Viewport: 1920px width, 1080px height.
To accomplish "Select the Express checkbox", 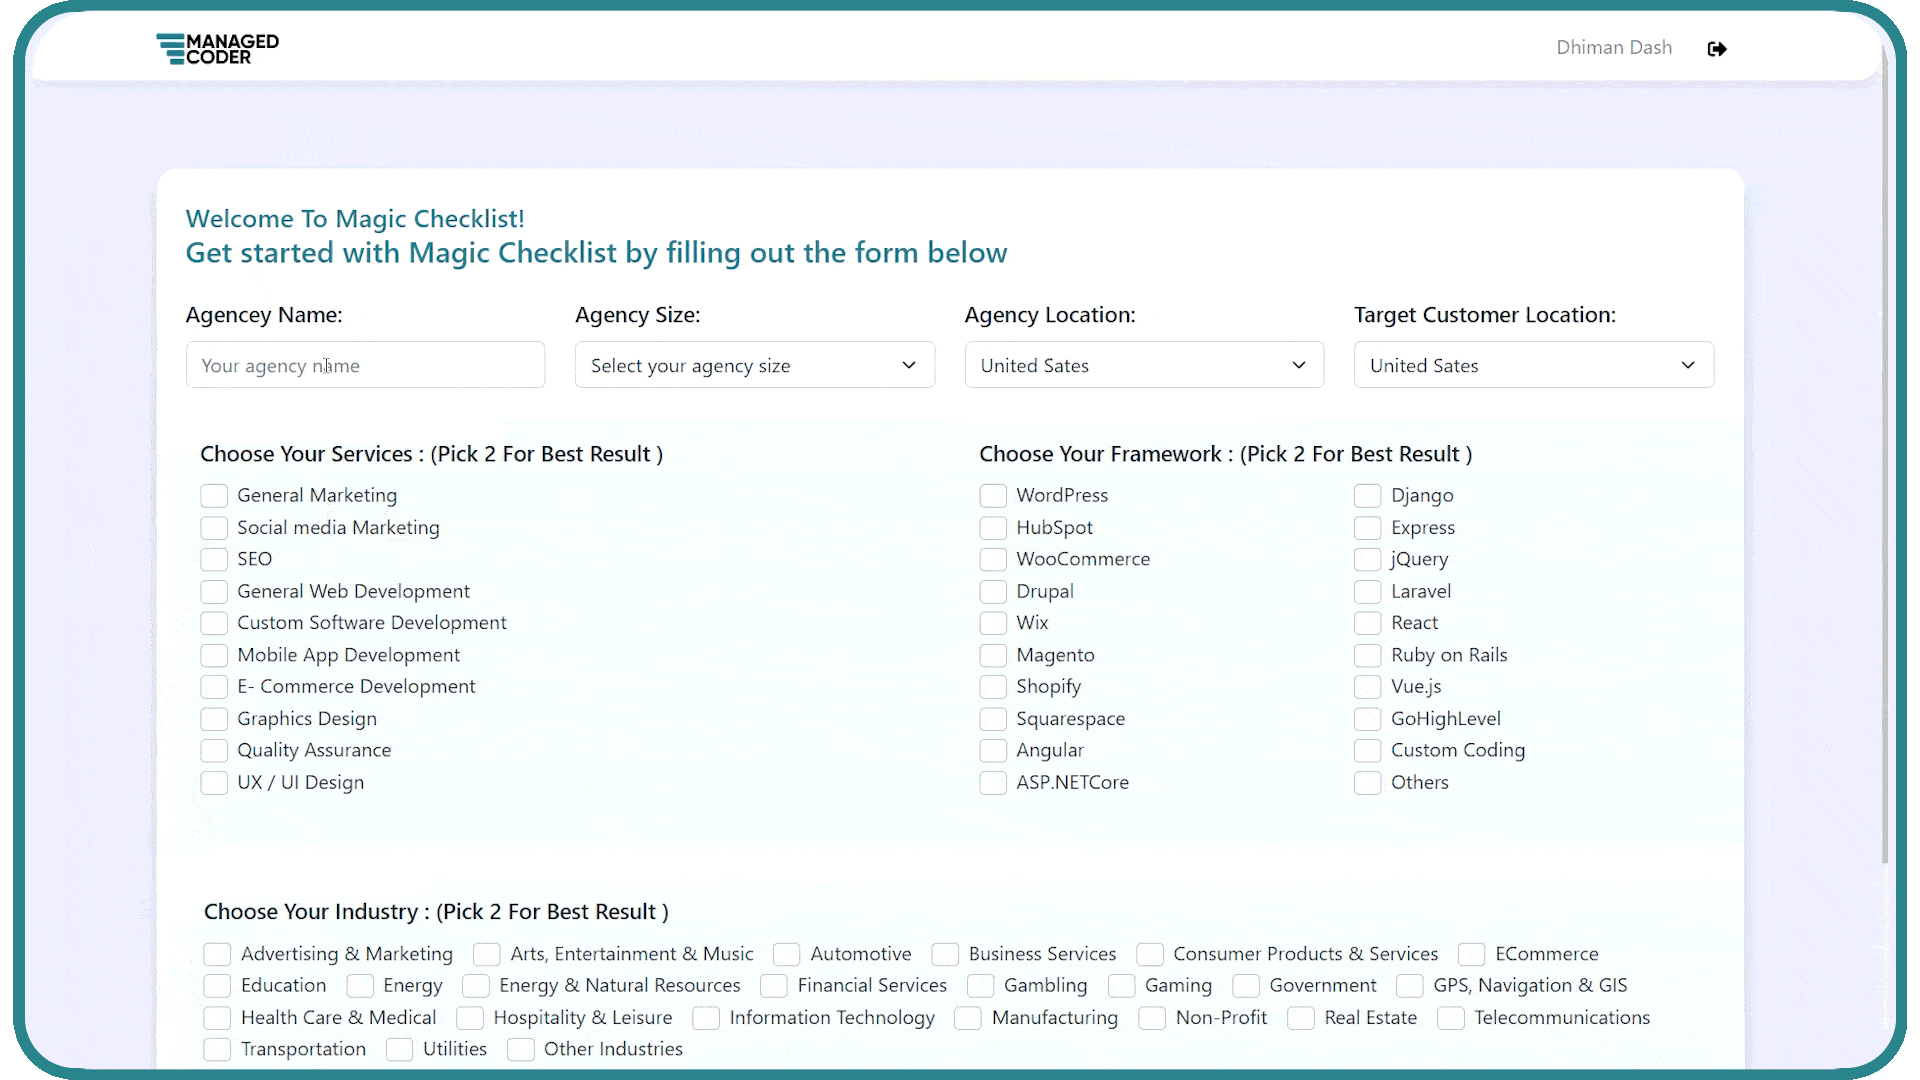I will click(1368, 528).
